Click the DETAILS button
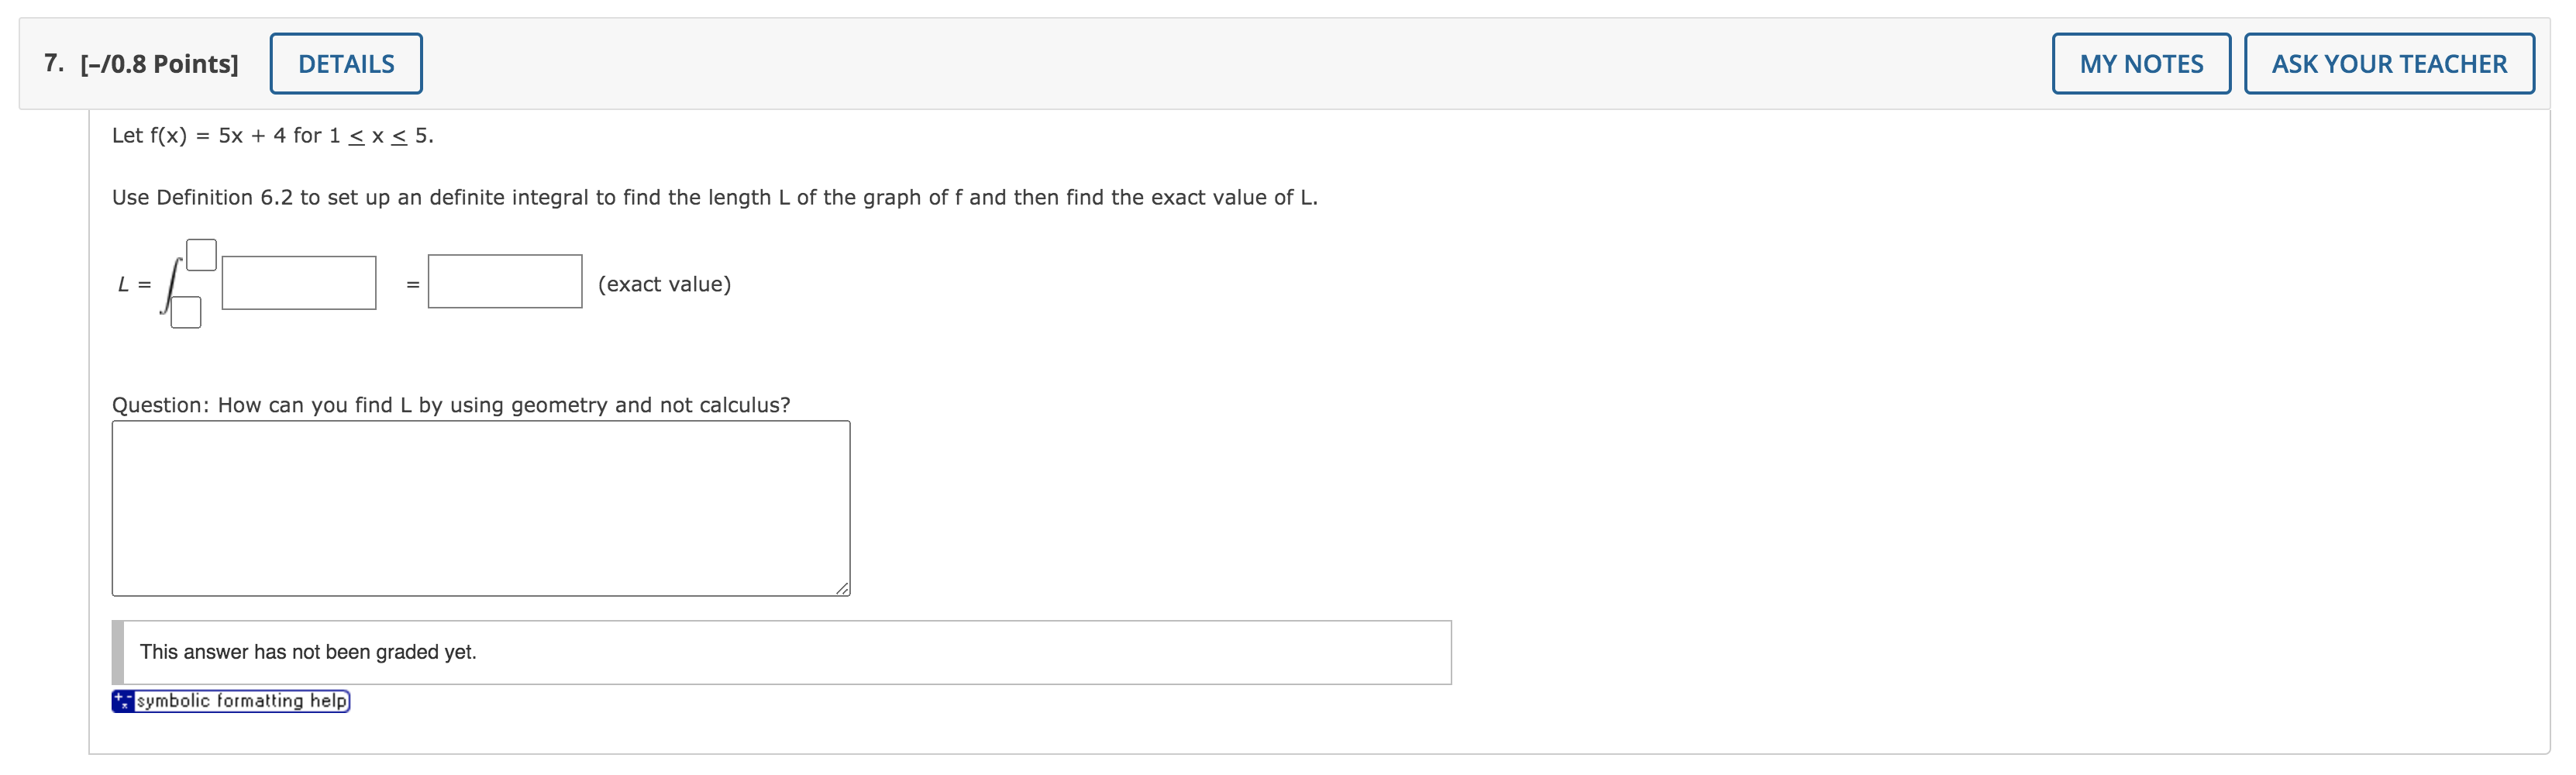2576x775 pixels. pos(345,62)
